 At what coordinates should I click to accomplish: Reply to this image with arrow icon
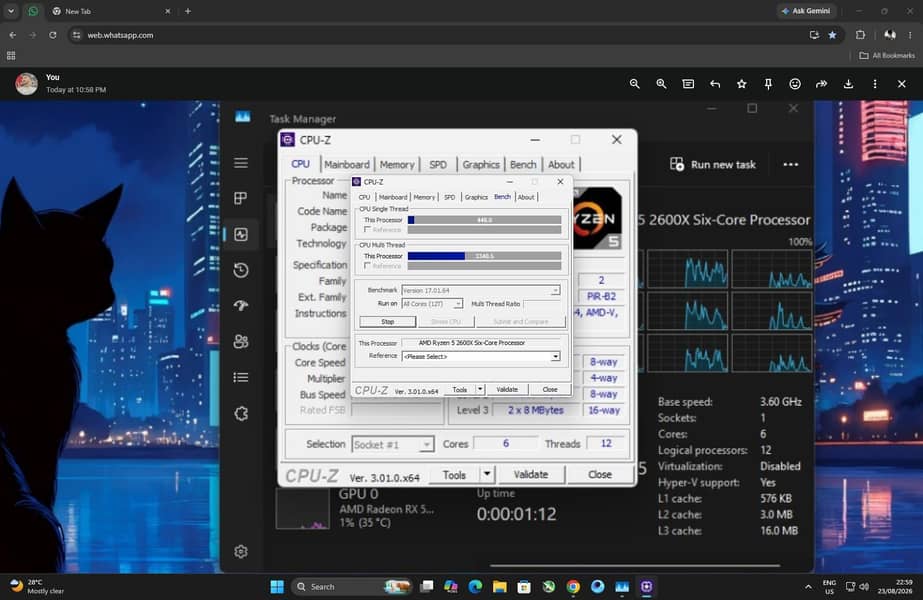pos(715,84)
